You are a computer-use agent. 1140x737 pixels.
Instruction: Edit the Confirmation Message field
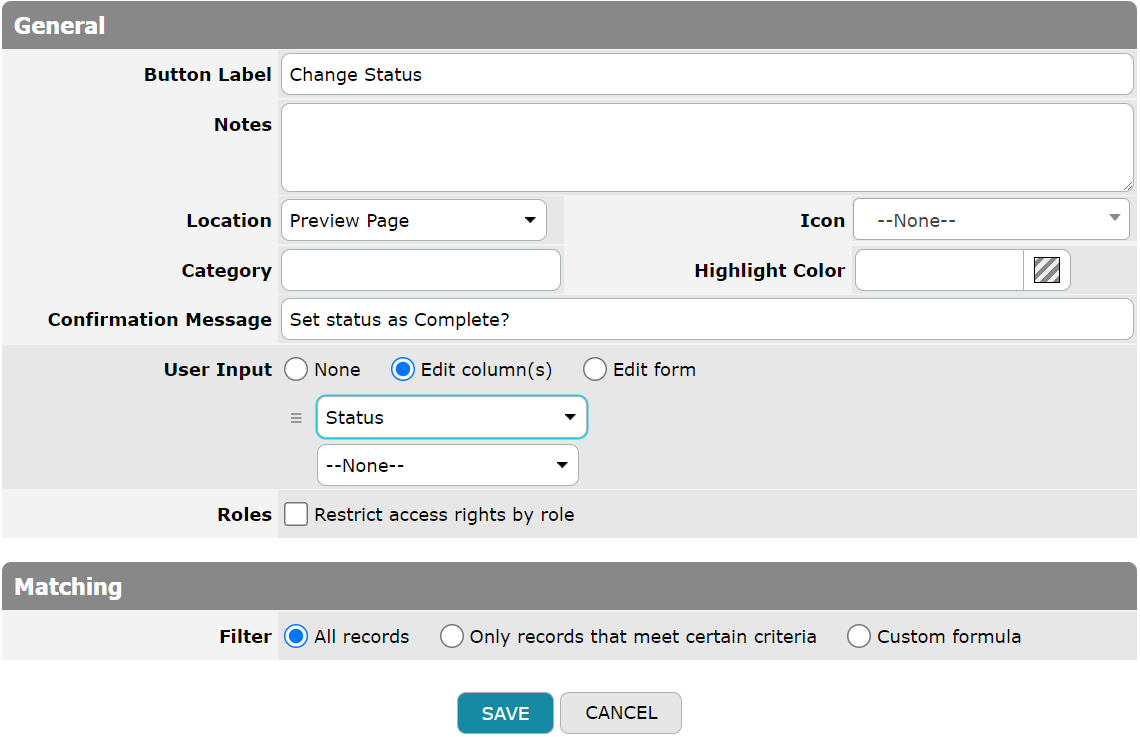(x=706, y=320)
